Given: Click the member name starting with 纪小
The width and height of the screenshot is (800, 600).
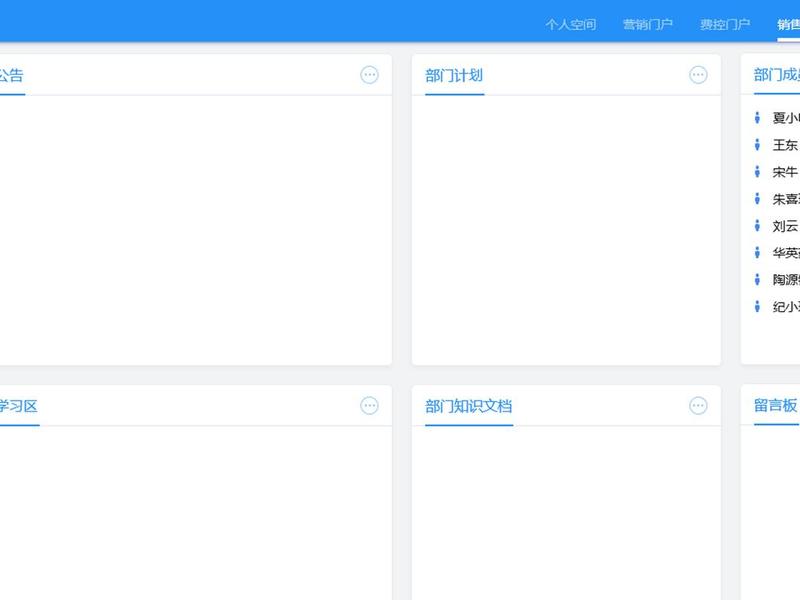Looking at the screenshot, I should [x=786, y=307].
